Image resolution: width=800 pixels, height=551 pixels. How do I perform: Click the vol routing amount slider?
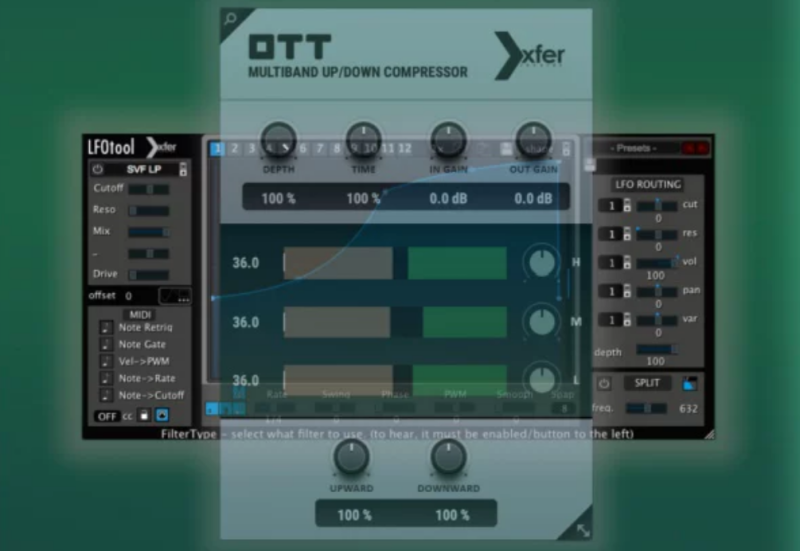(x=657, y=263)
